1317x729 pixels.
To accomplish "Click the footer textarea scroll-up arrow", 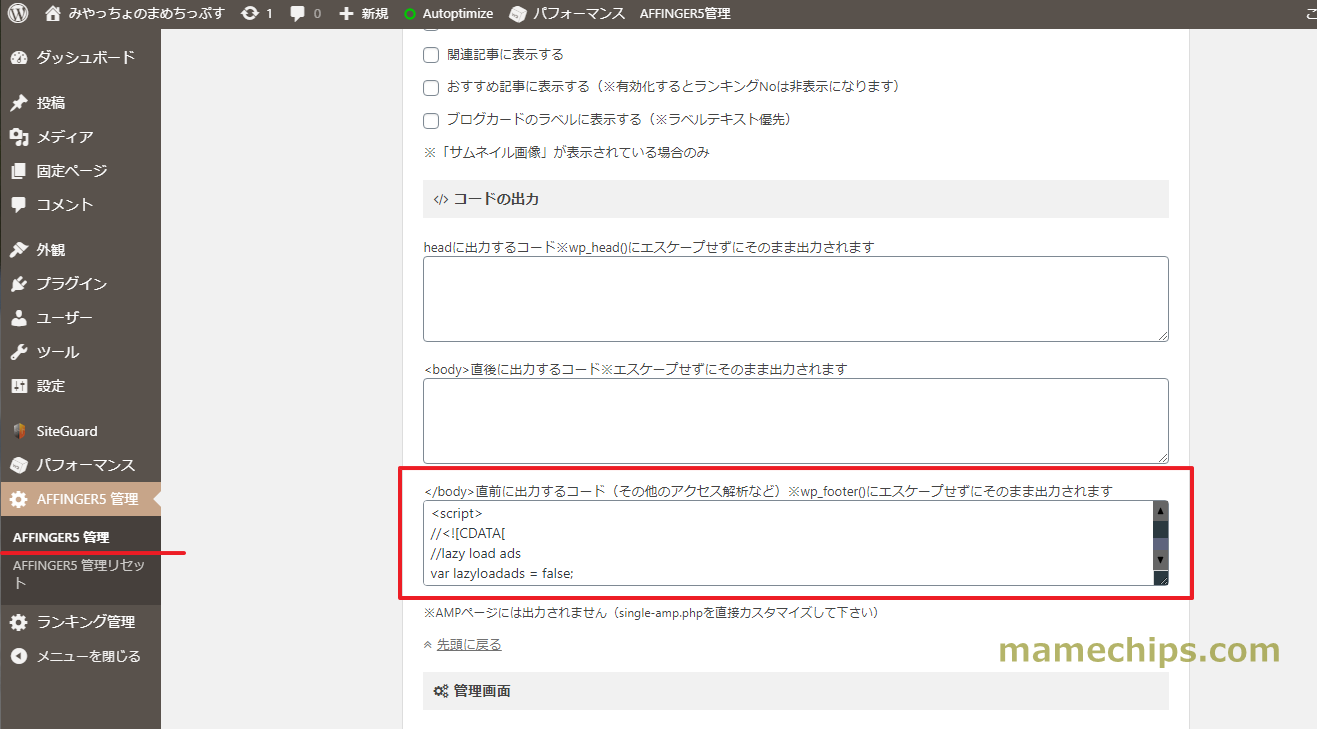I will tap(1160, 510).
